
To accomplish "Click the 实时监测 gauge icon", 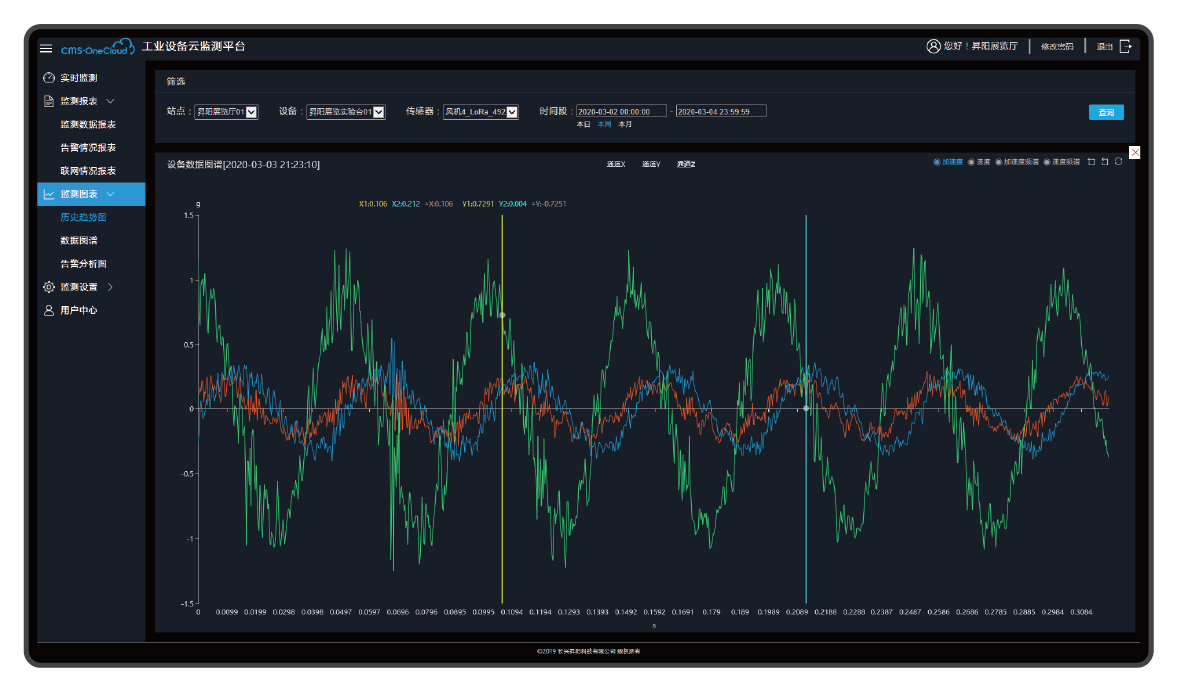I will [x=49, y=77].
